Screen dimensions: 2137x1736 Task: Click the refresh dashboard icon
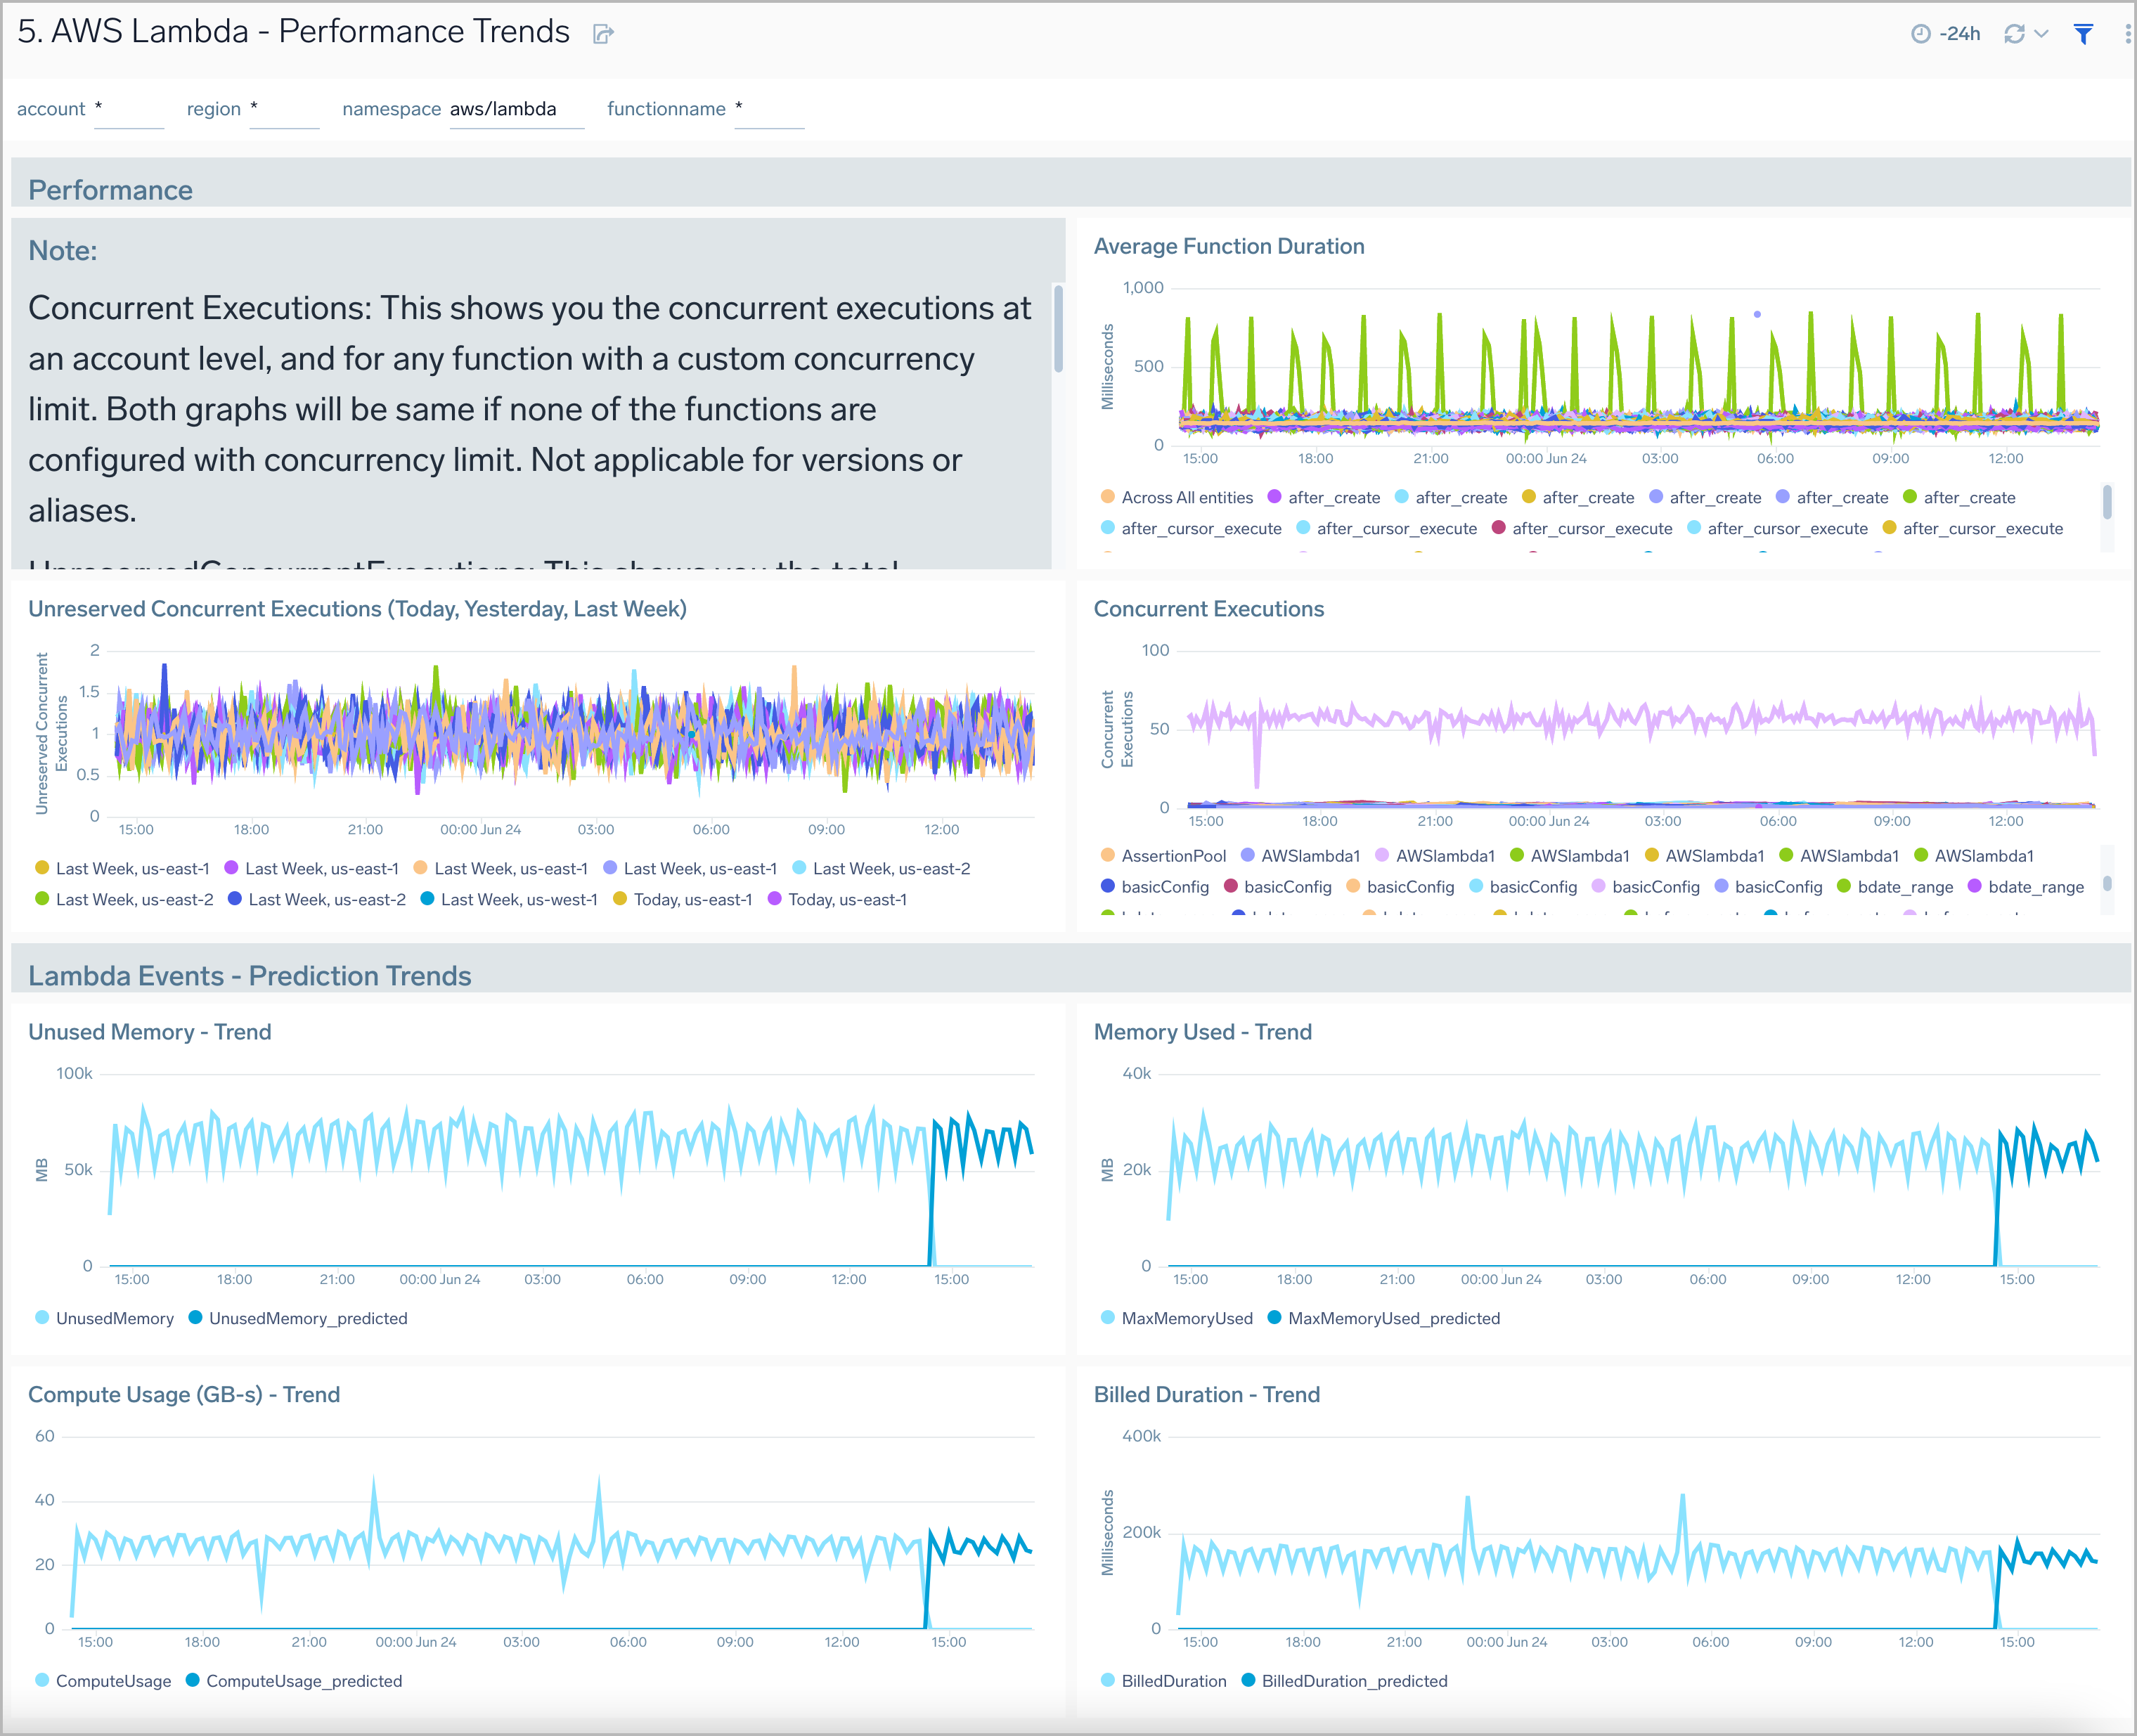[2014, 34]
